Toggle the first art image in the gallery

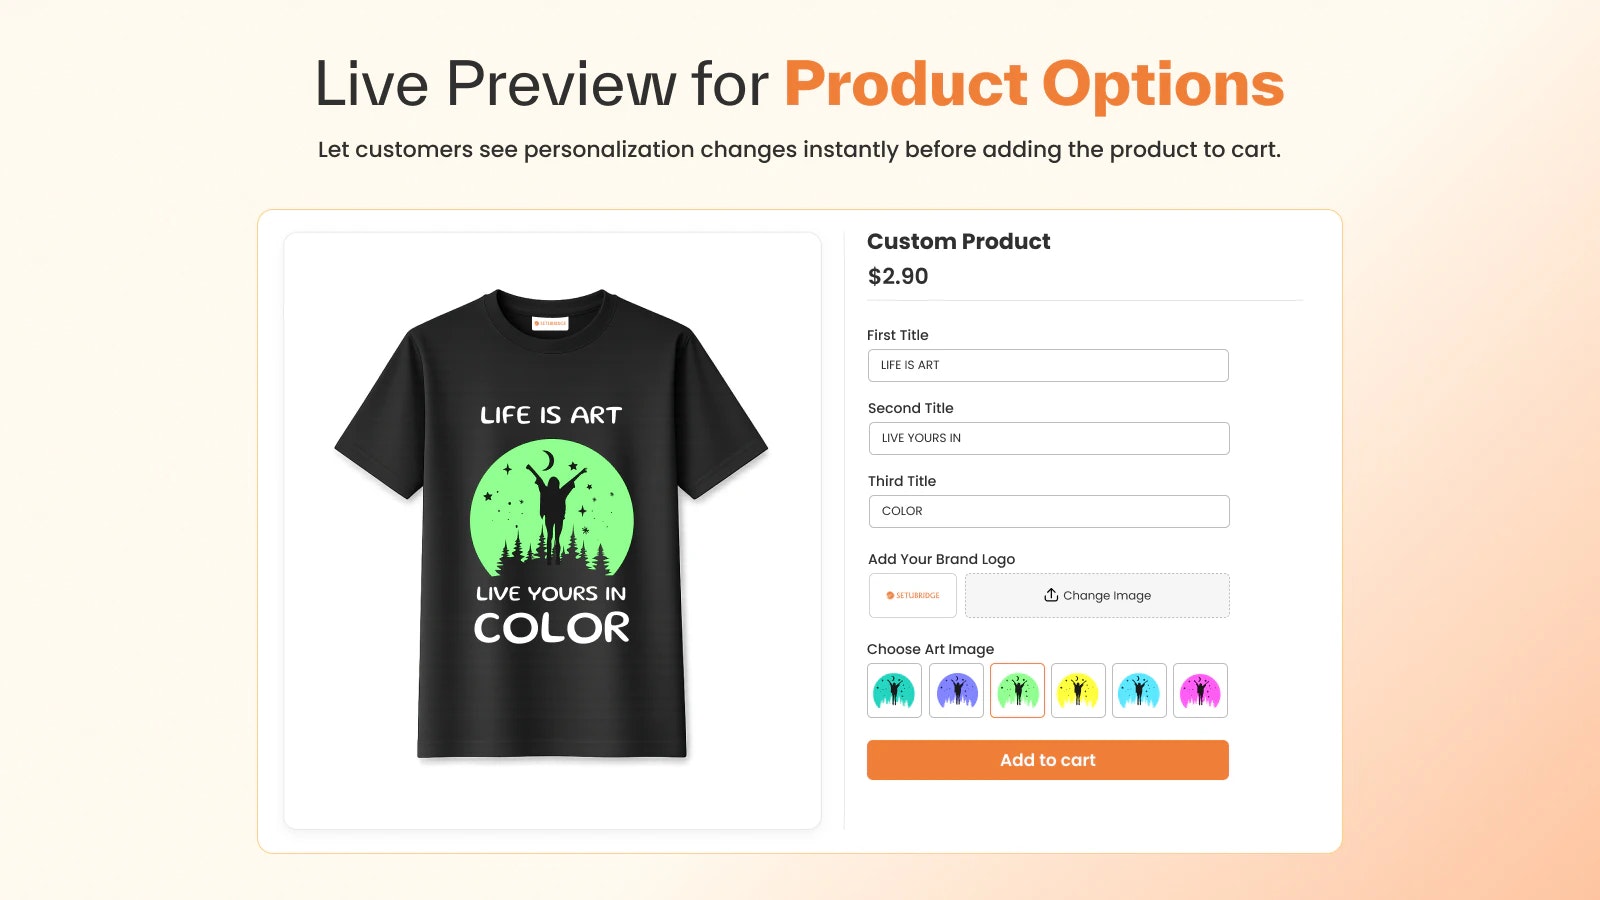894,690
